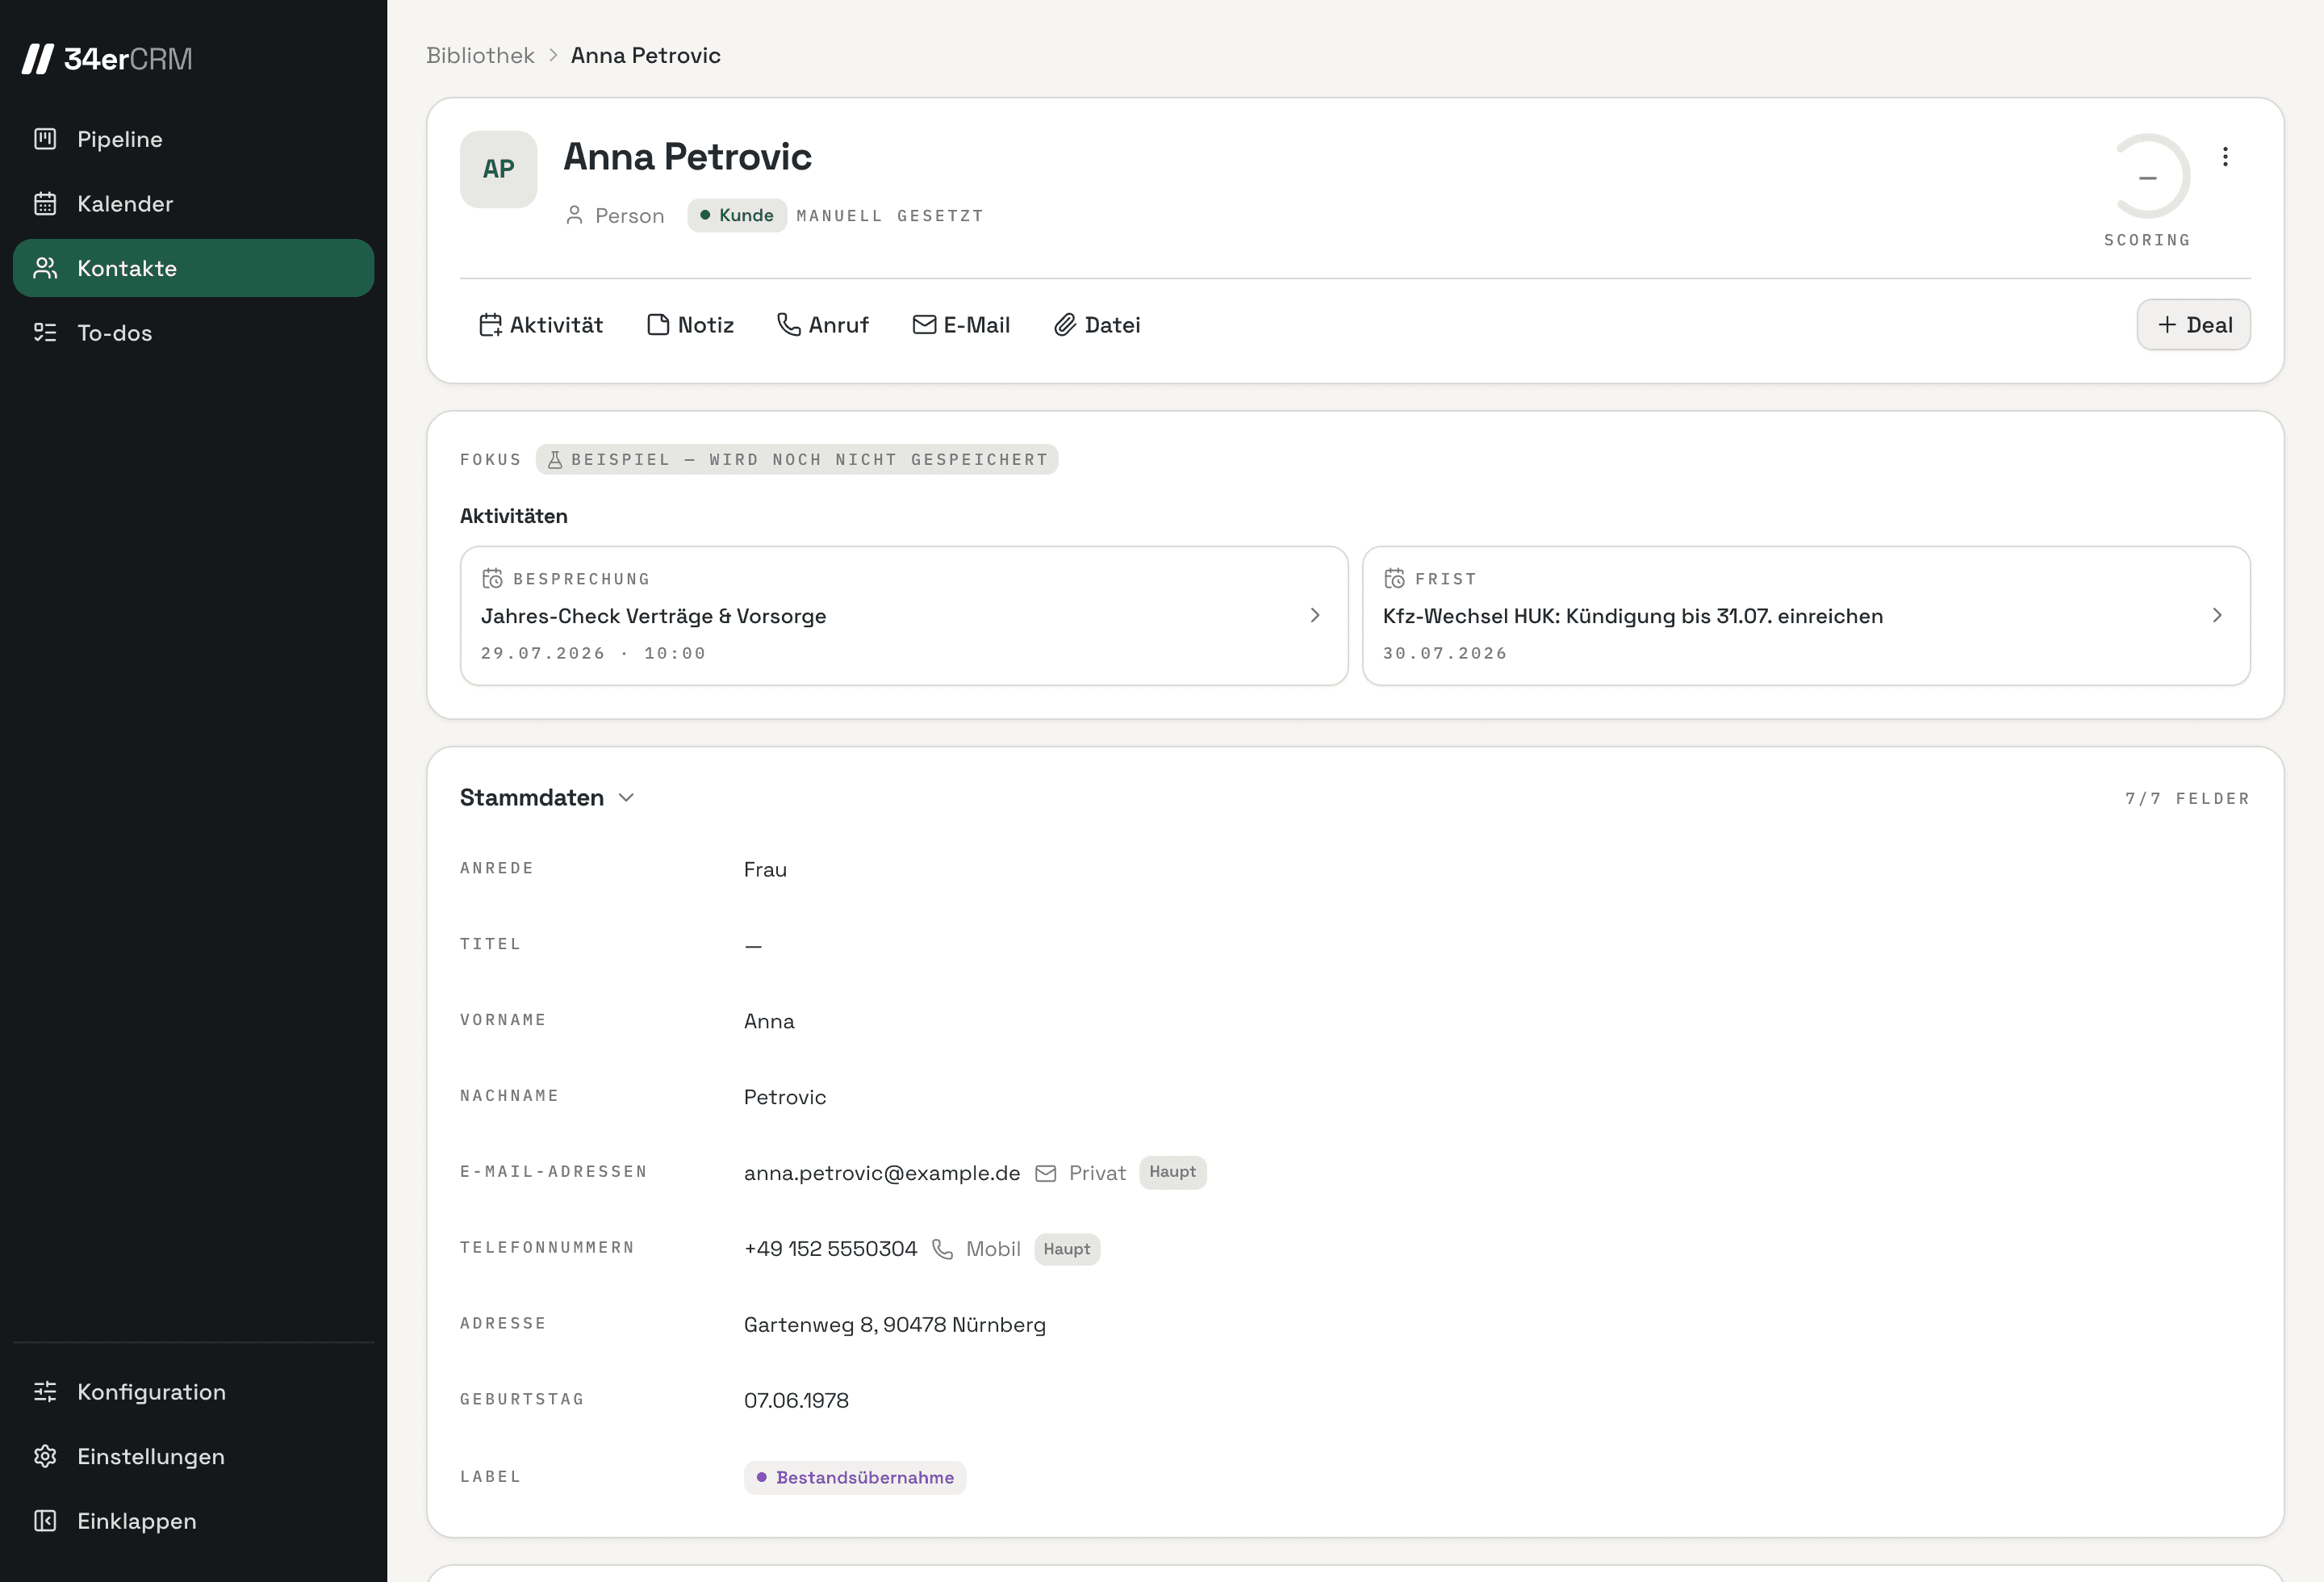2324x1582 pixels.
Task: Click the envelope icon beside Privat
Action: click(1045, 1173)
